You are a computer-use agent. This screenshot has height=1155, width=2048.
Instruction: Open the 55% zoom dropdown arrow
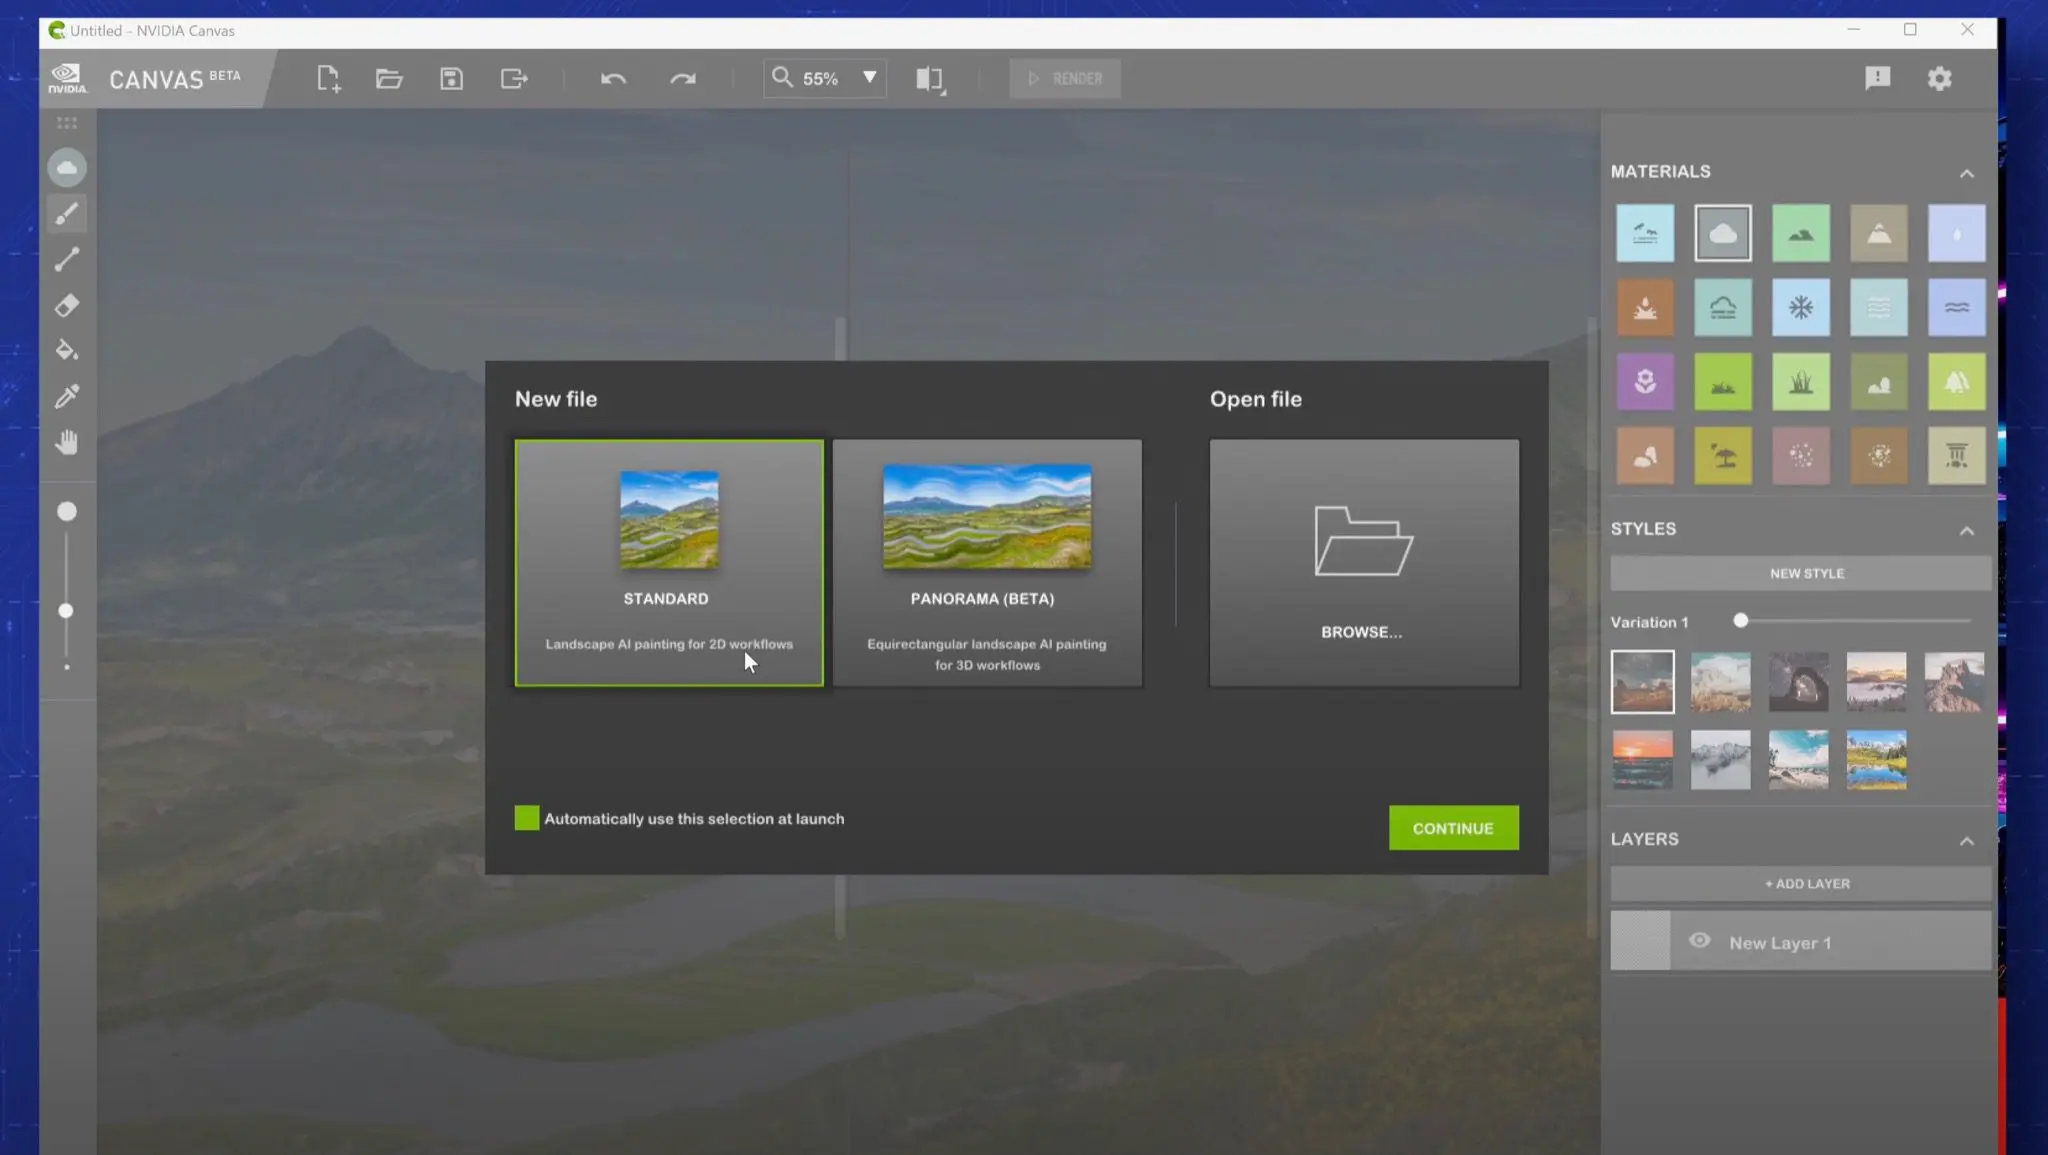(x=869, y=77)
